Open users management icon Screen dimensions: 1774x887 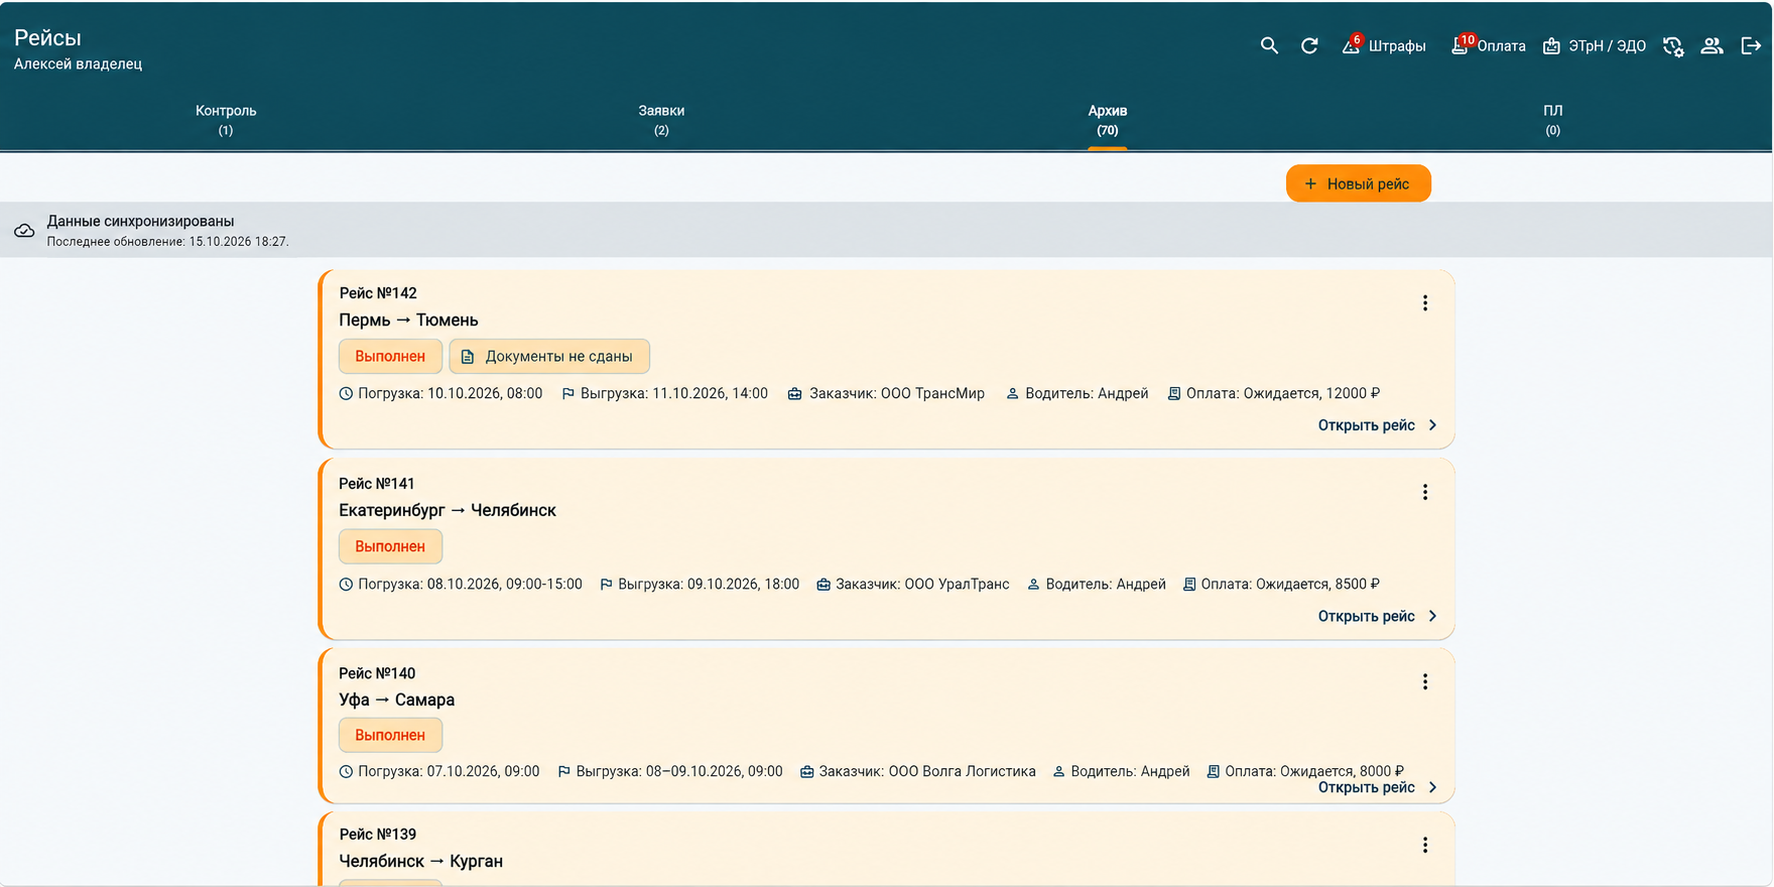pyautogui.click(x=1712, y=46)
